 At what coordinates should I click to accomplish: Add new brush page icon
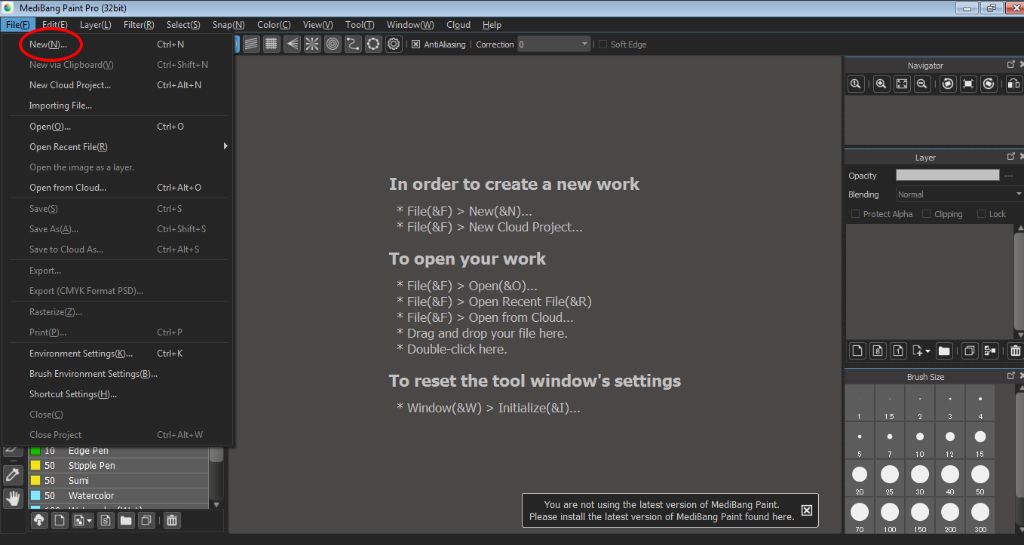pos(59,520)
